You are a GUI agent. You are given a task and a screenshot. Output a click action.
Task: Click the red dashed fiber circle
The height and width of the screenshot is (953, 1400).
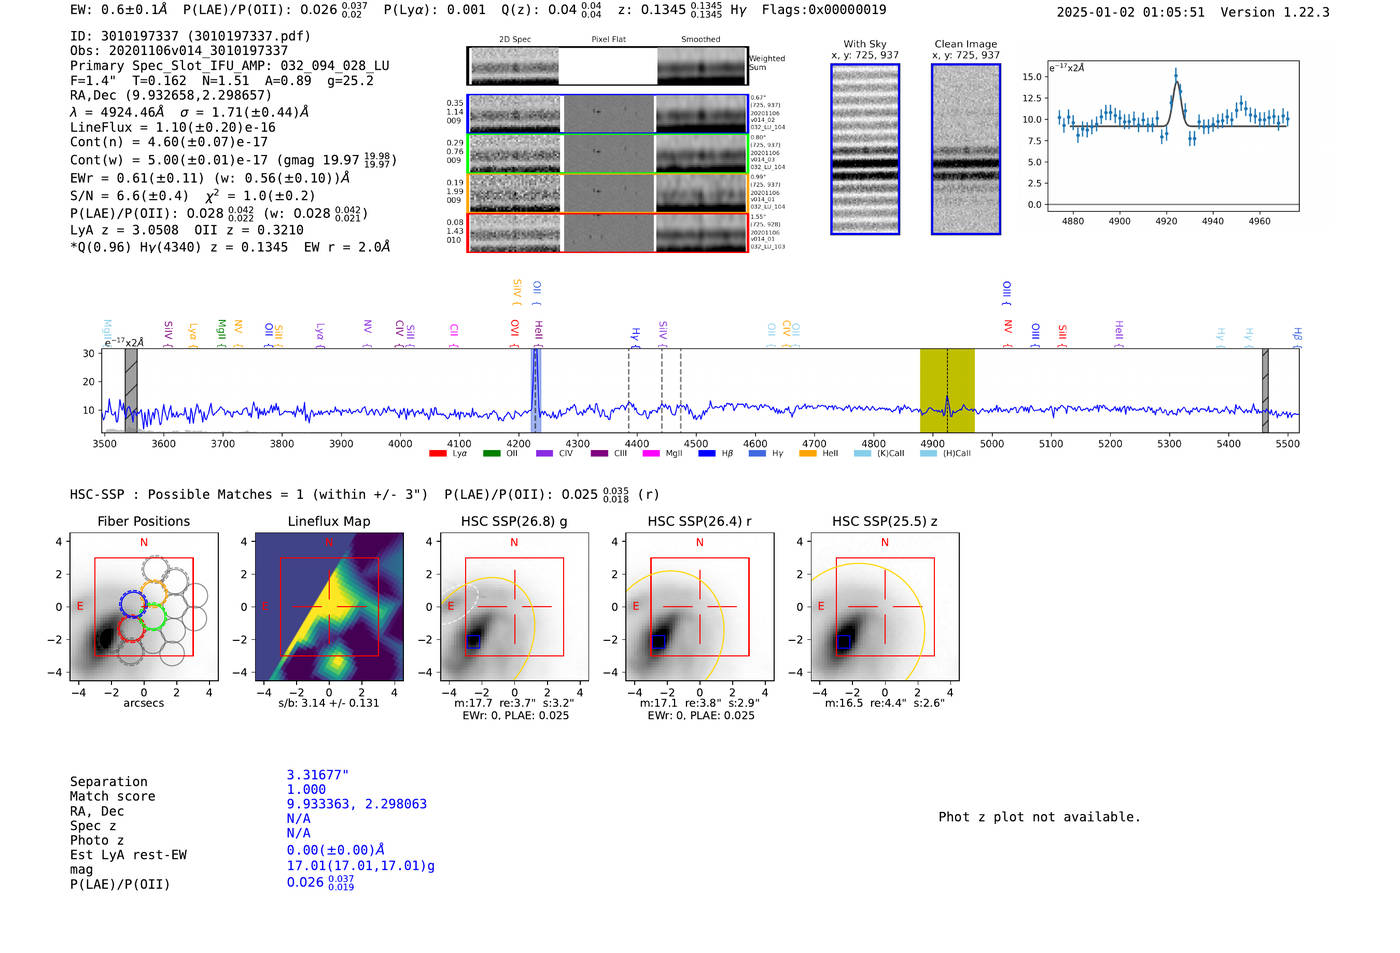[x=133, y=629]
